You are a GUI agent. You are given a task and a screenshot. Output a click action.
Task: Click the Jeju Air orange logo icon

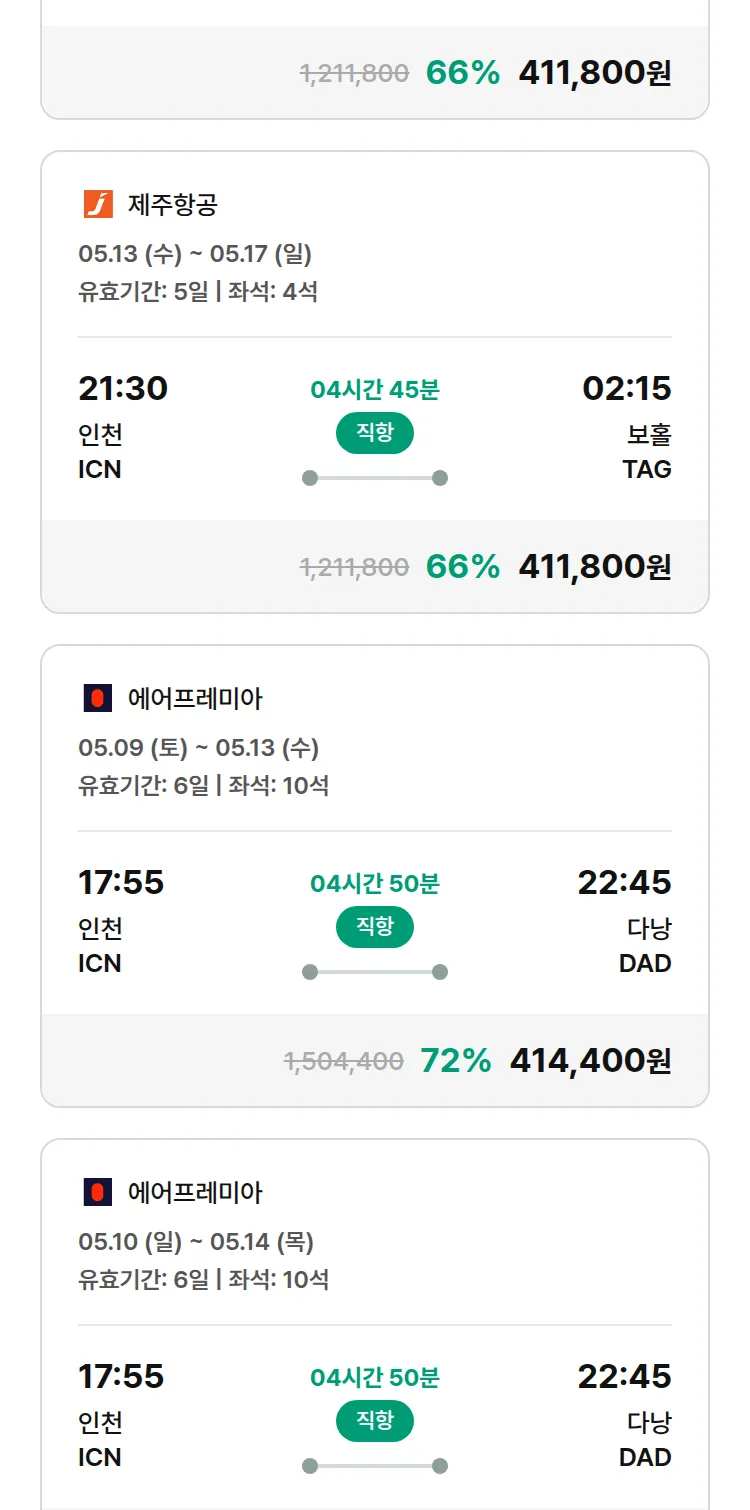(98, 204)
